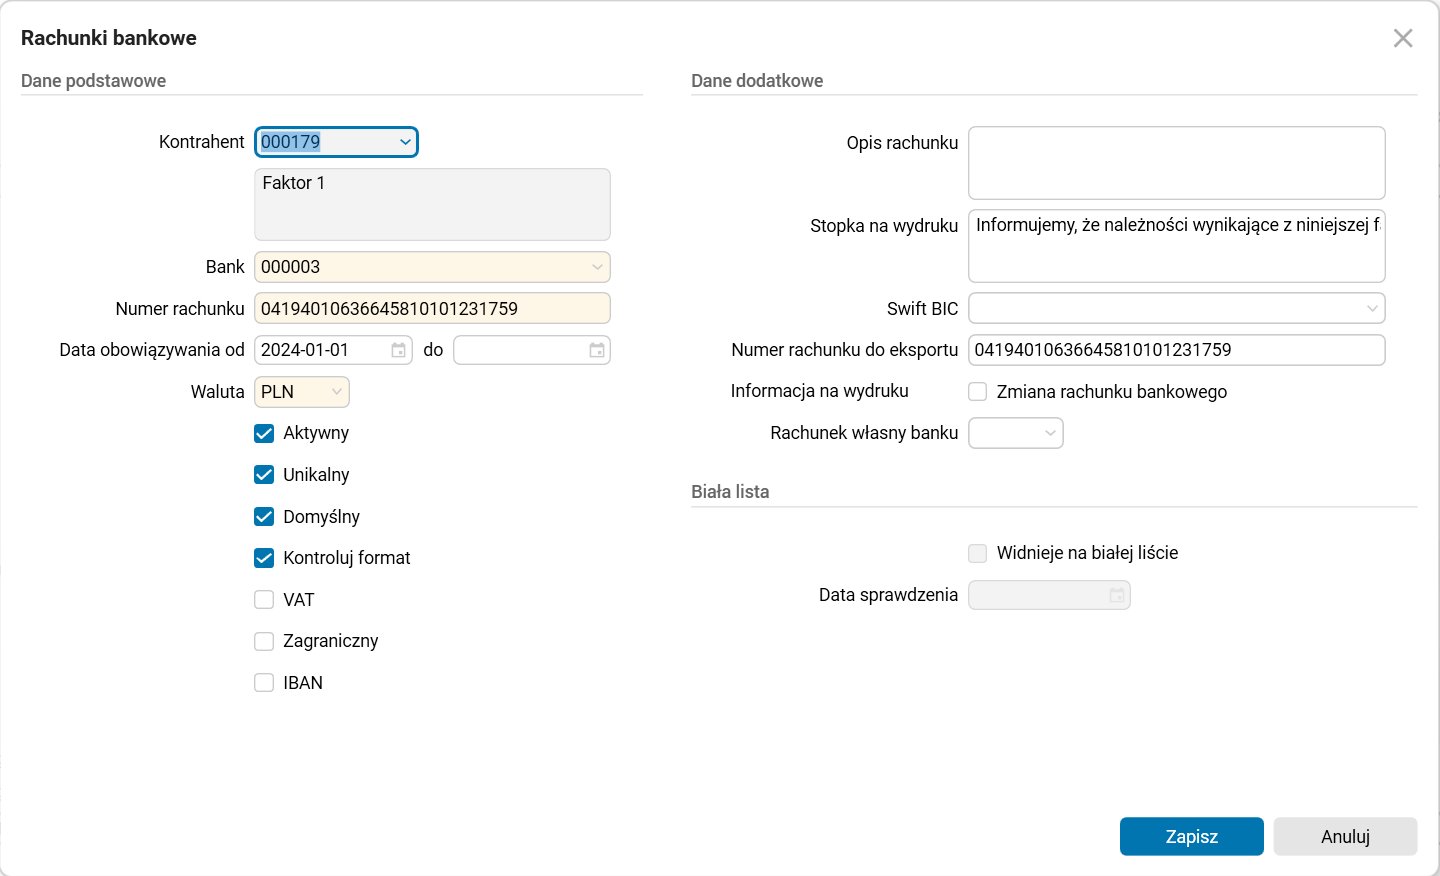Image resolution: width=1440 pixels, height=876 pixels.
Task: Click the Numer rachunku field
Action: click(432, 309)
